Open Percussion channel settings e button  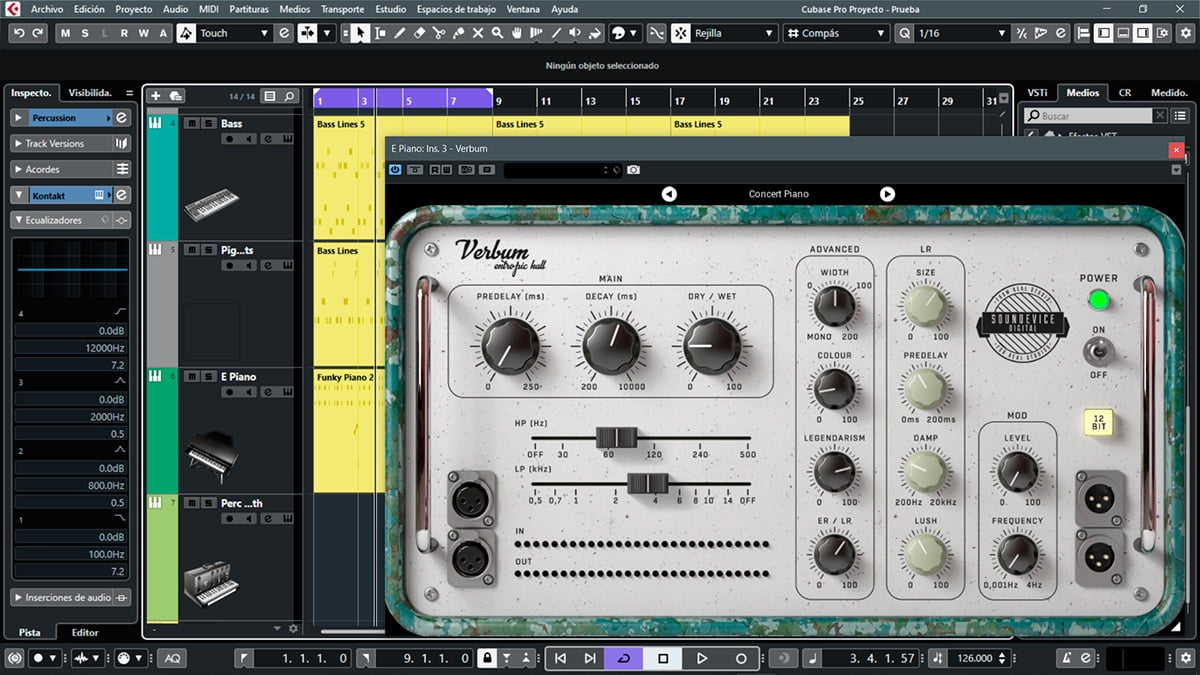tap(122, 117)
